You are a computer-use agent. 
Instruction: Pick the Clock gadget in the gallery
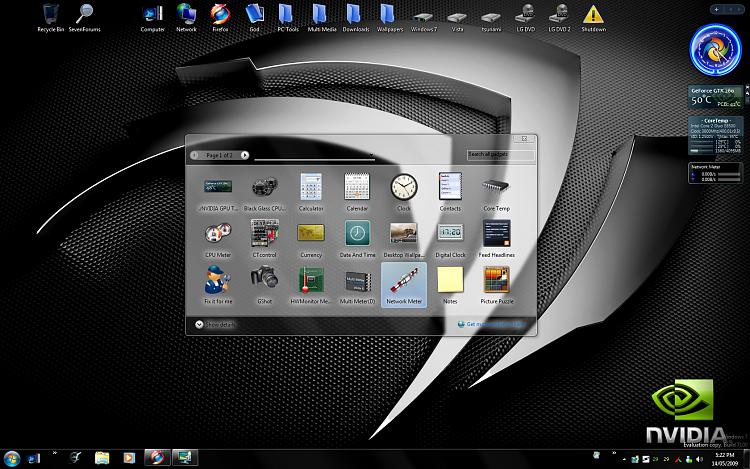404,193
